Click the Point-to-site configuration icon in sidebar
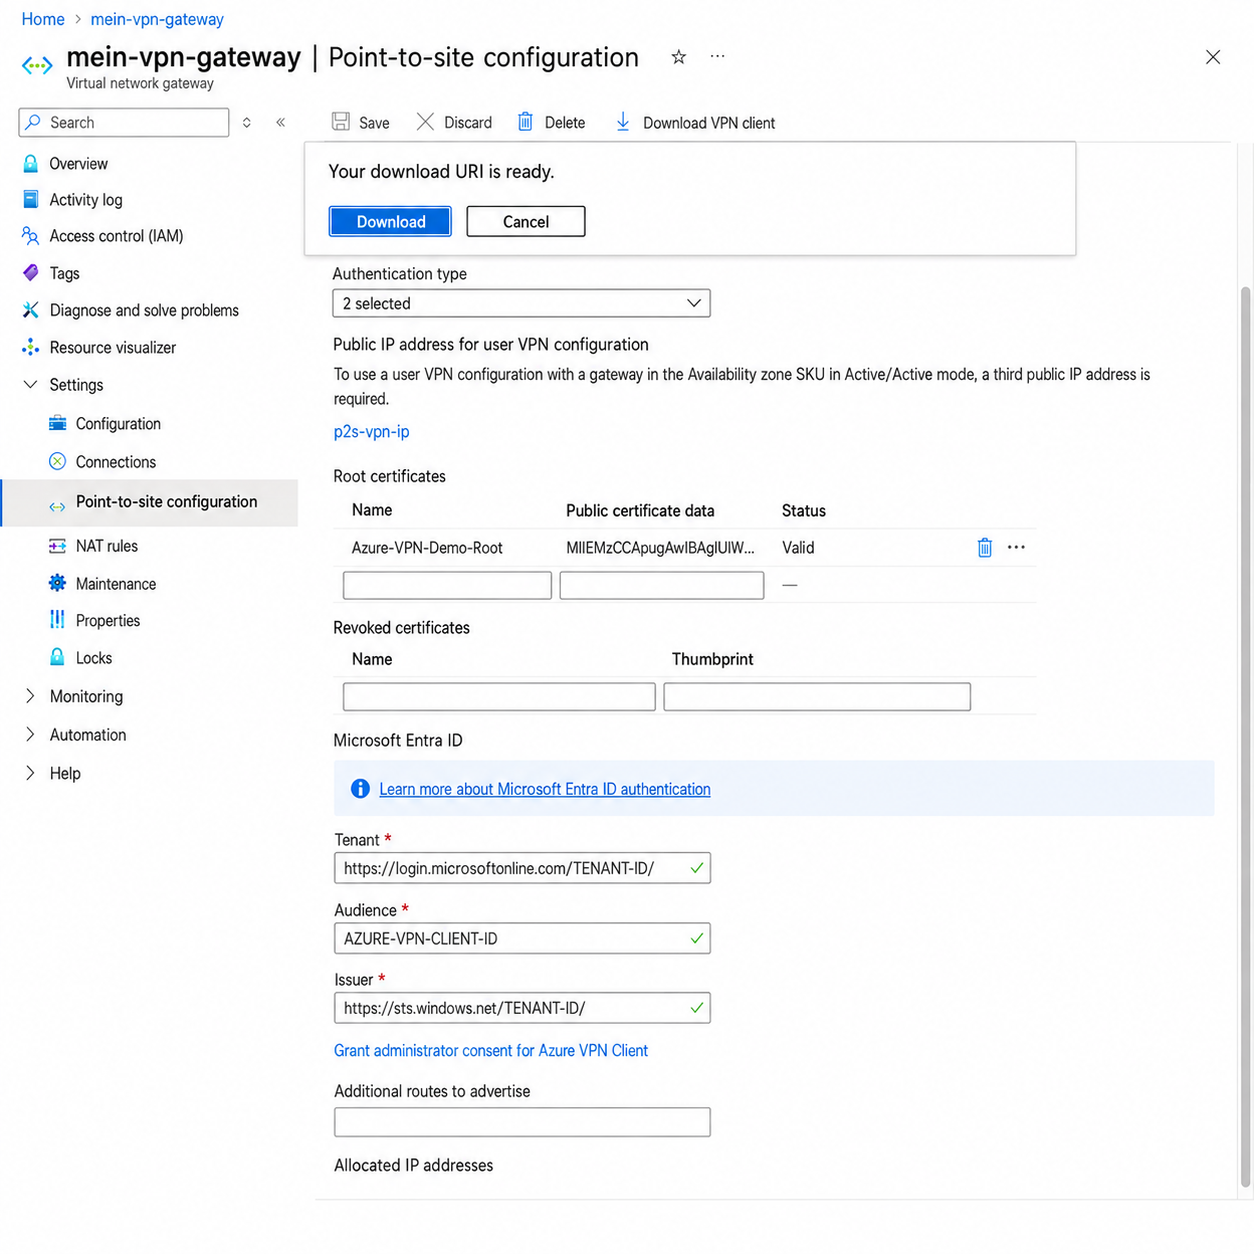 tap(57, 507)
